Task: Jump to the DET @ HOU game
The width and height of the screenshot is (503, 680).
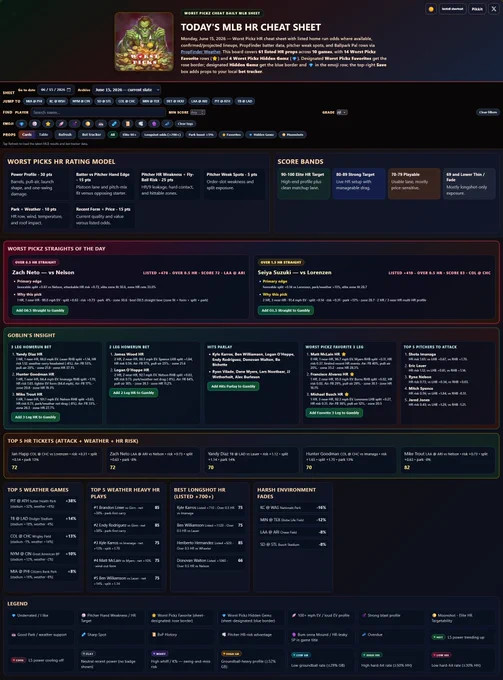Action: pyautogui.click(x=175, y=101)
